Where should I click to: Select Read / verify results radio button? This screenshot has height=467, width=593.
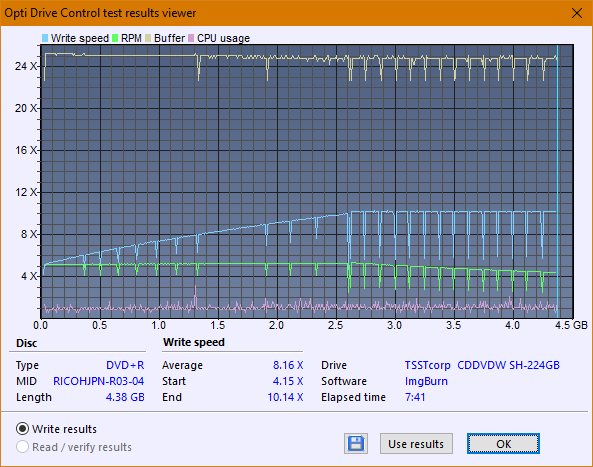pos(22,447)
